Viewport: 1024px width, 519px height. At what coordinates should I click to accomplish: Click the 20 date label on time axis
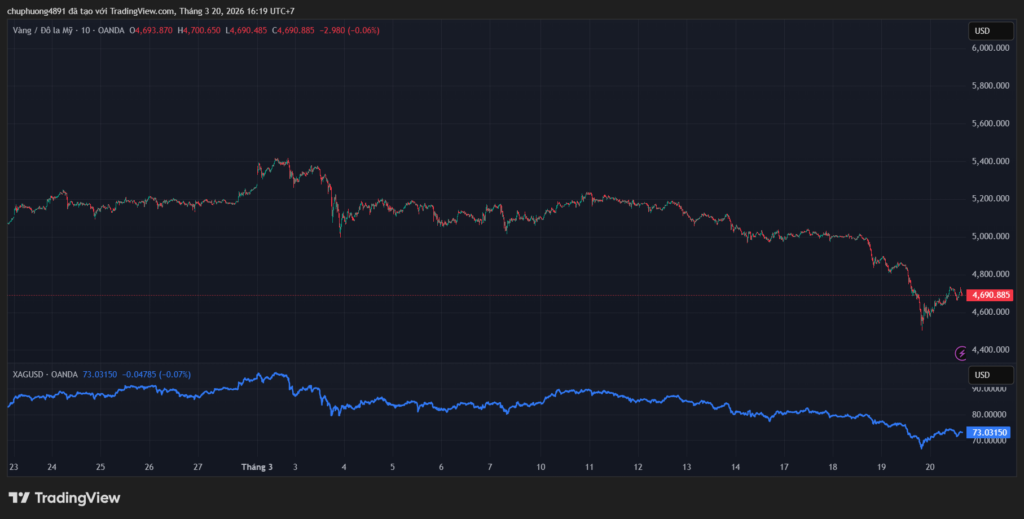click(929, 467)
